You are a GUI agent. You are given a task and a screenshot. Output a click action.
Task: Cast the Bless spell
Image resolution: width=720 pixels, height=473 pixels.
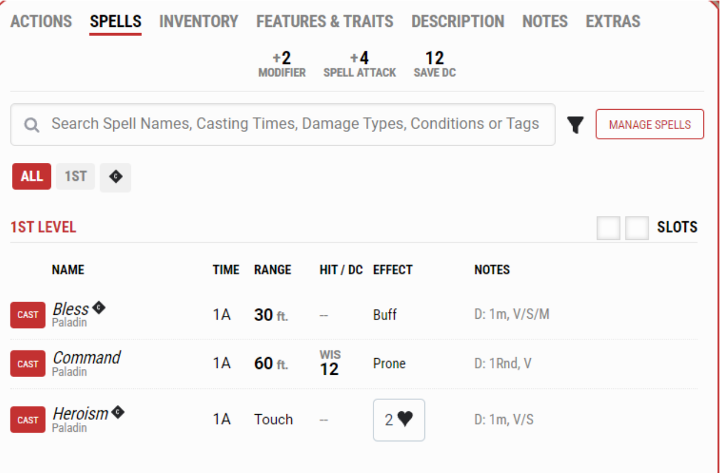click(28, 315)
